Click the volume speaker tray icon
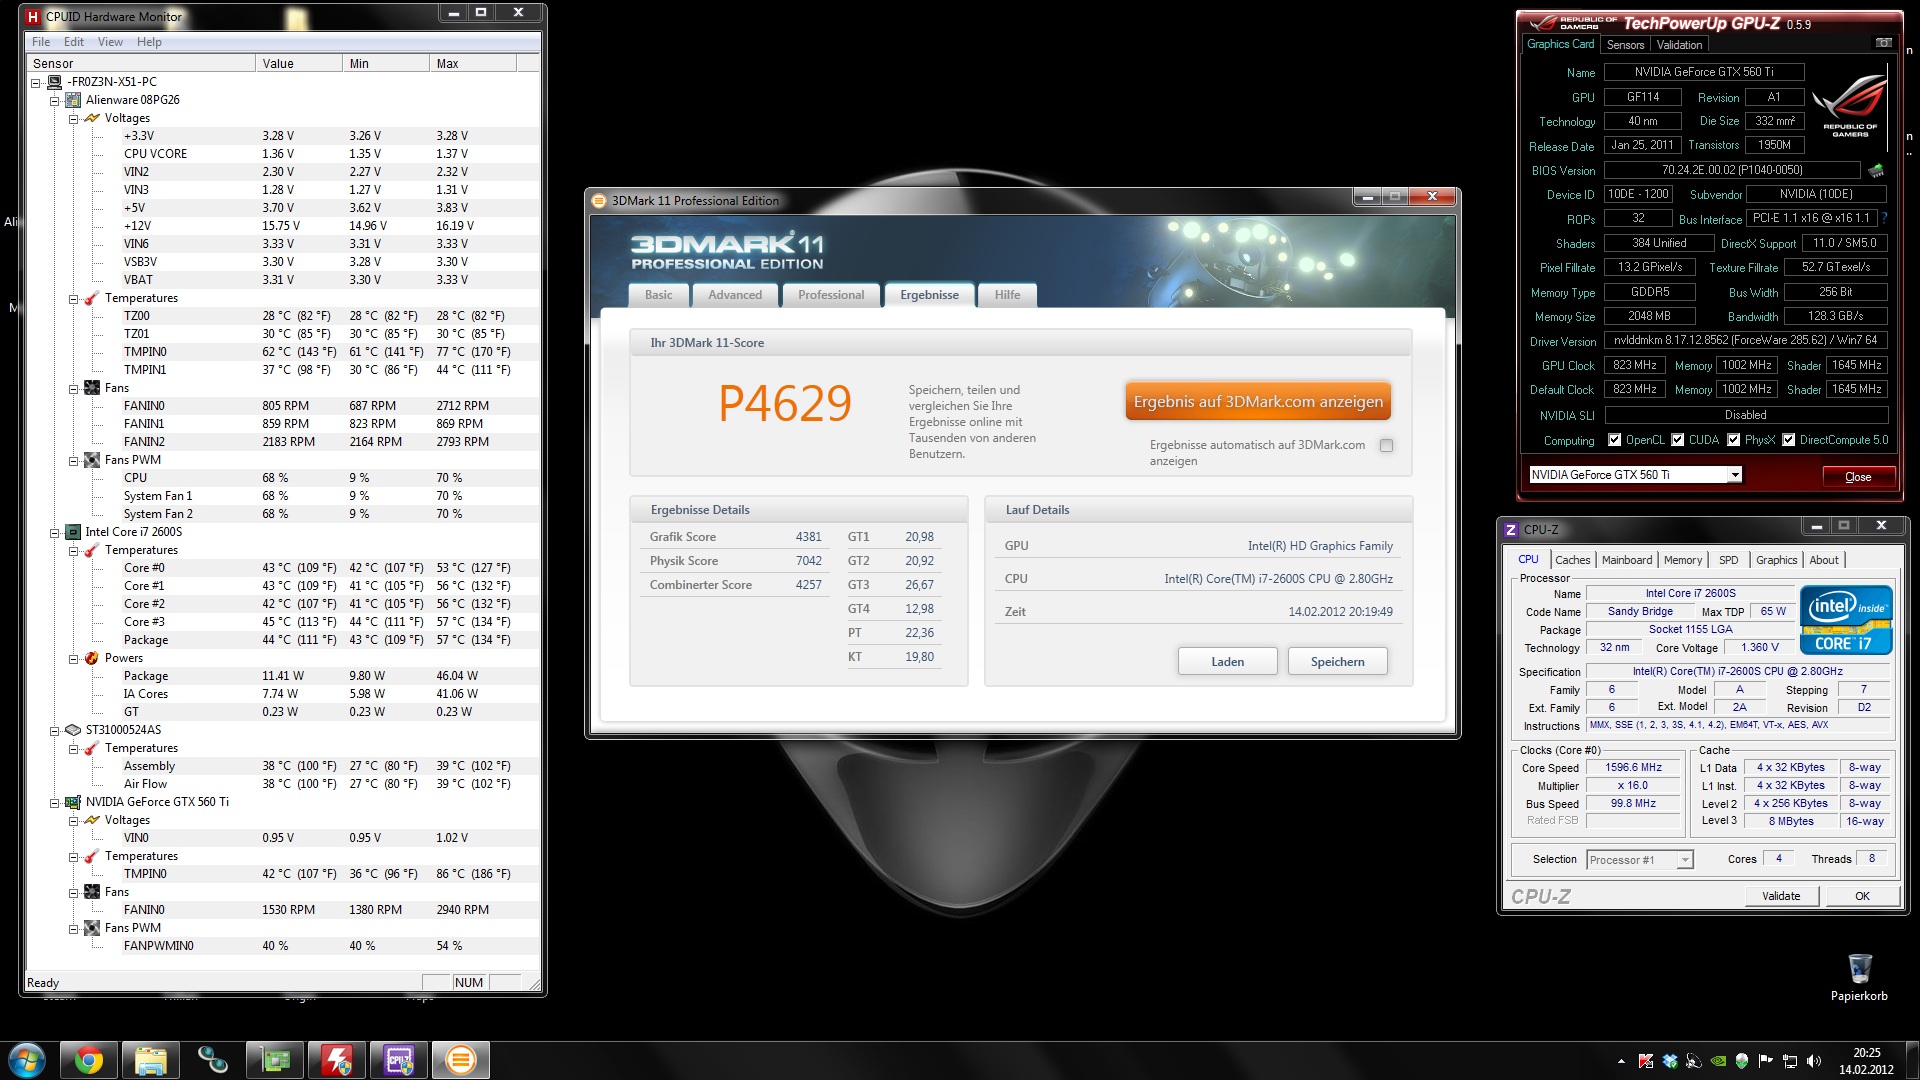Image resolution: width=1920 pixels, height=1080 pixels. pos(1814,1061)
